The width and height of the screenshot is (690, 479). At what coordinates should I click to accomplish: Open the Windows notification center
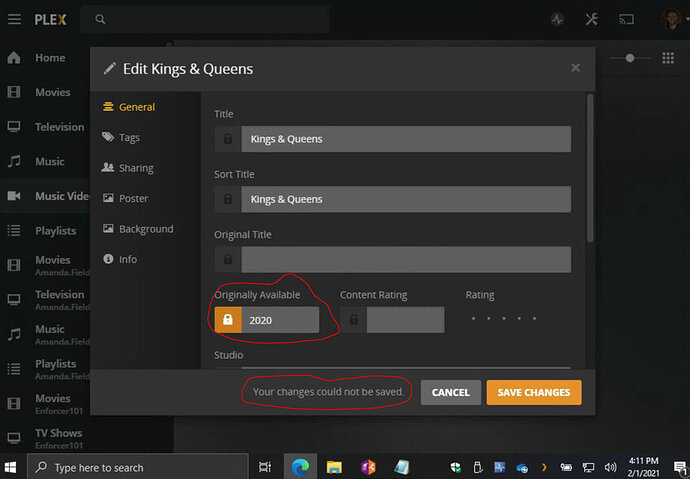(680, 468)
